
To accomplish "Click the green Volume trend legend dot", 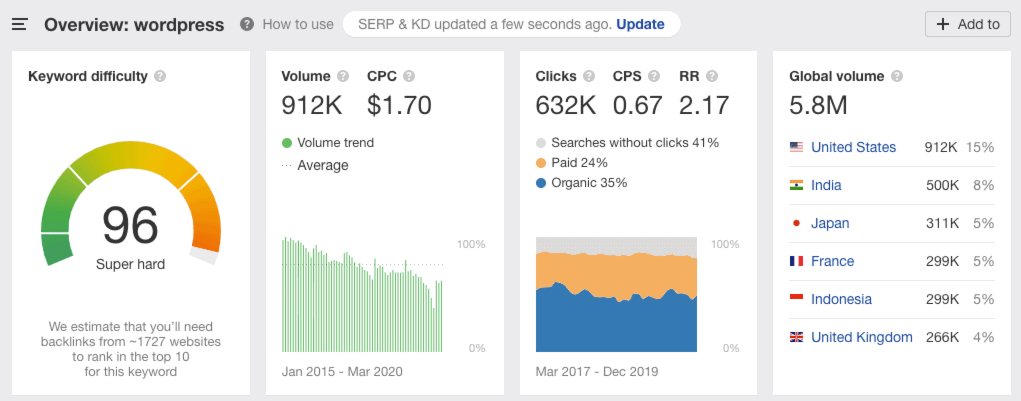I will [287, 143].
